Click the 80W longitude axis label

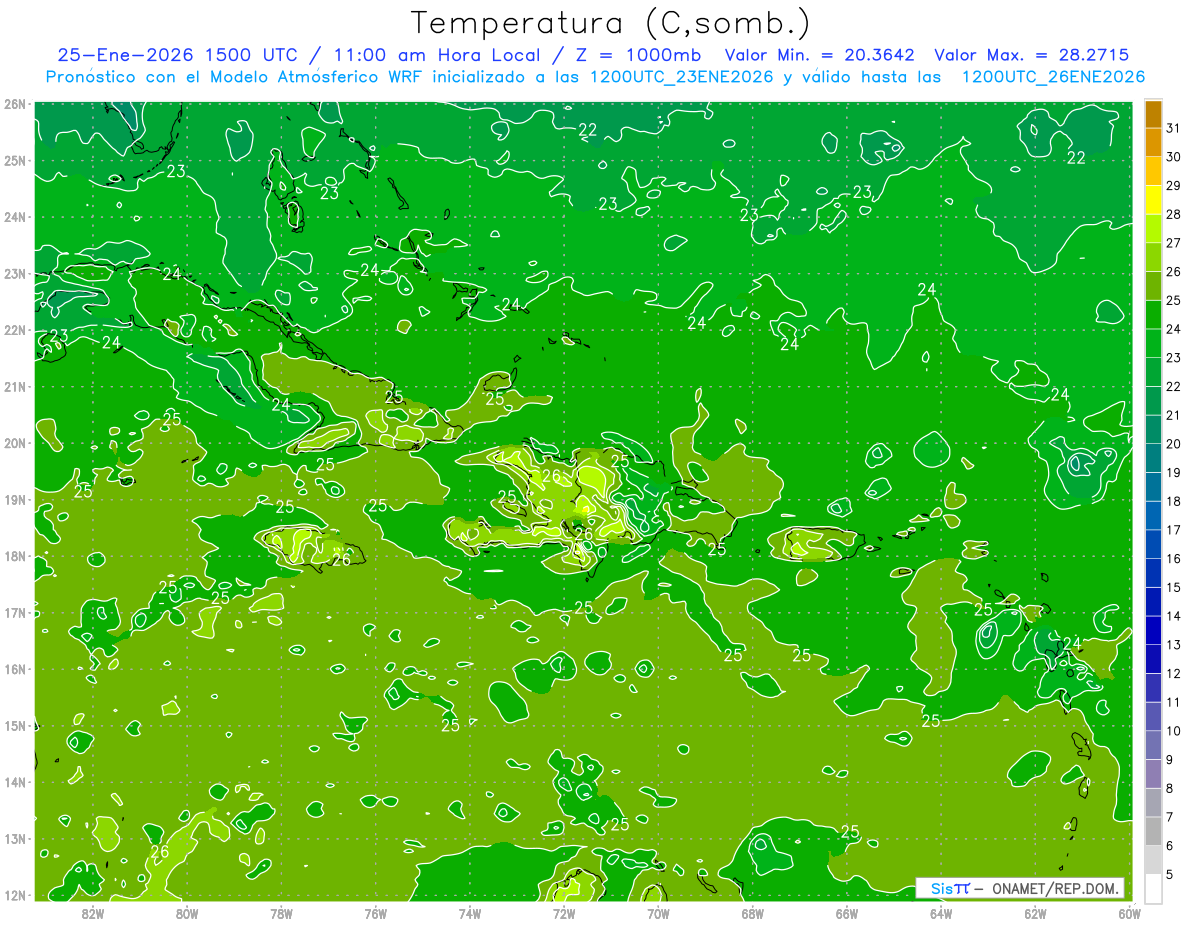(x=187, y=913)
